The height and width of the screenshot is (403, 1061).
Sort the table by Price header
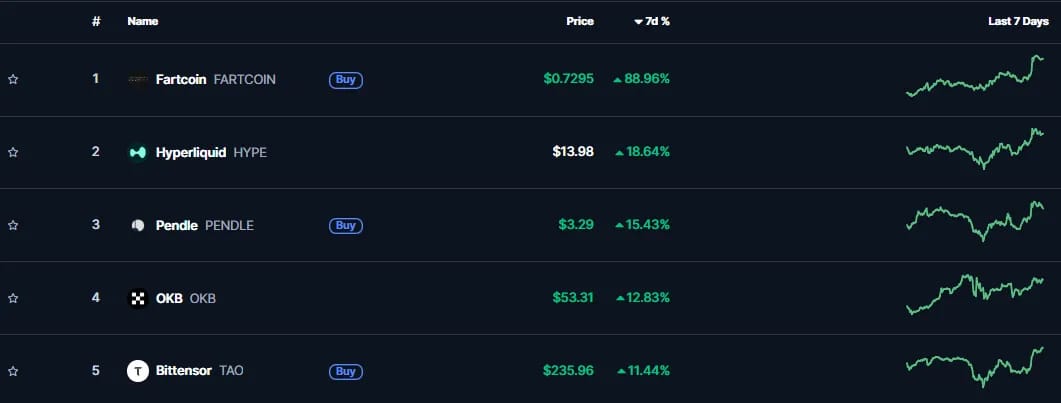tap(580, 22)
